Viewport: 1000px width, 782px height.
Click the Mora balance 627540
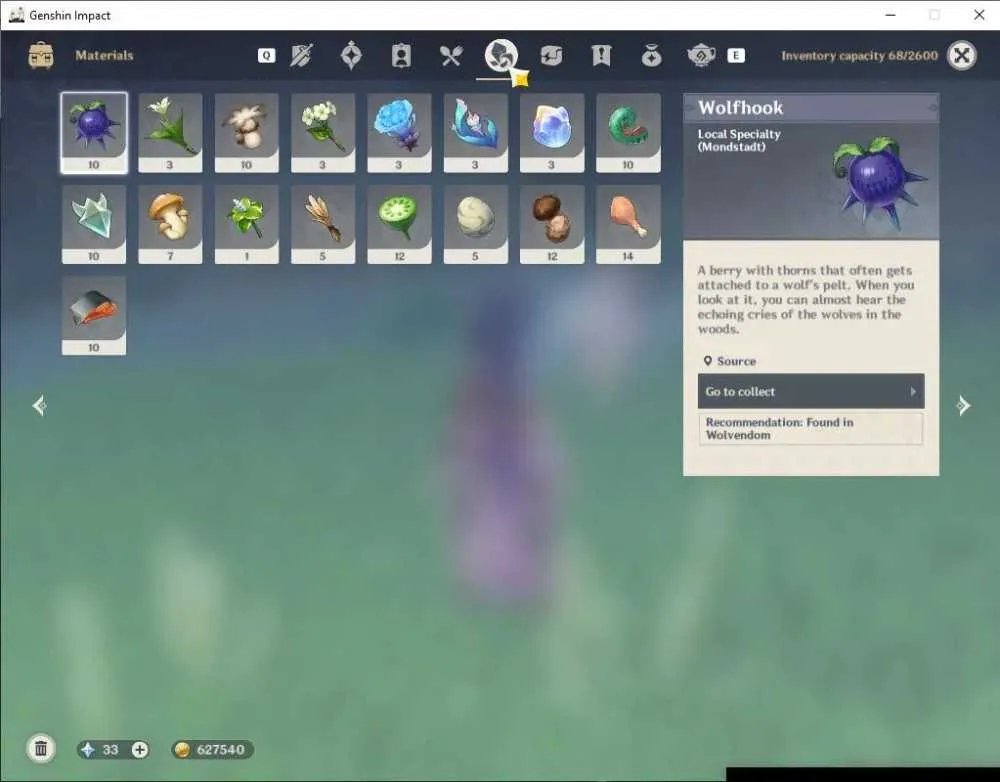click(212, 749)
